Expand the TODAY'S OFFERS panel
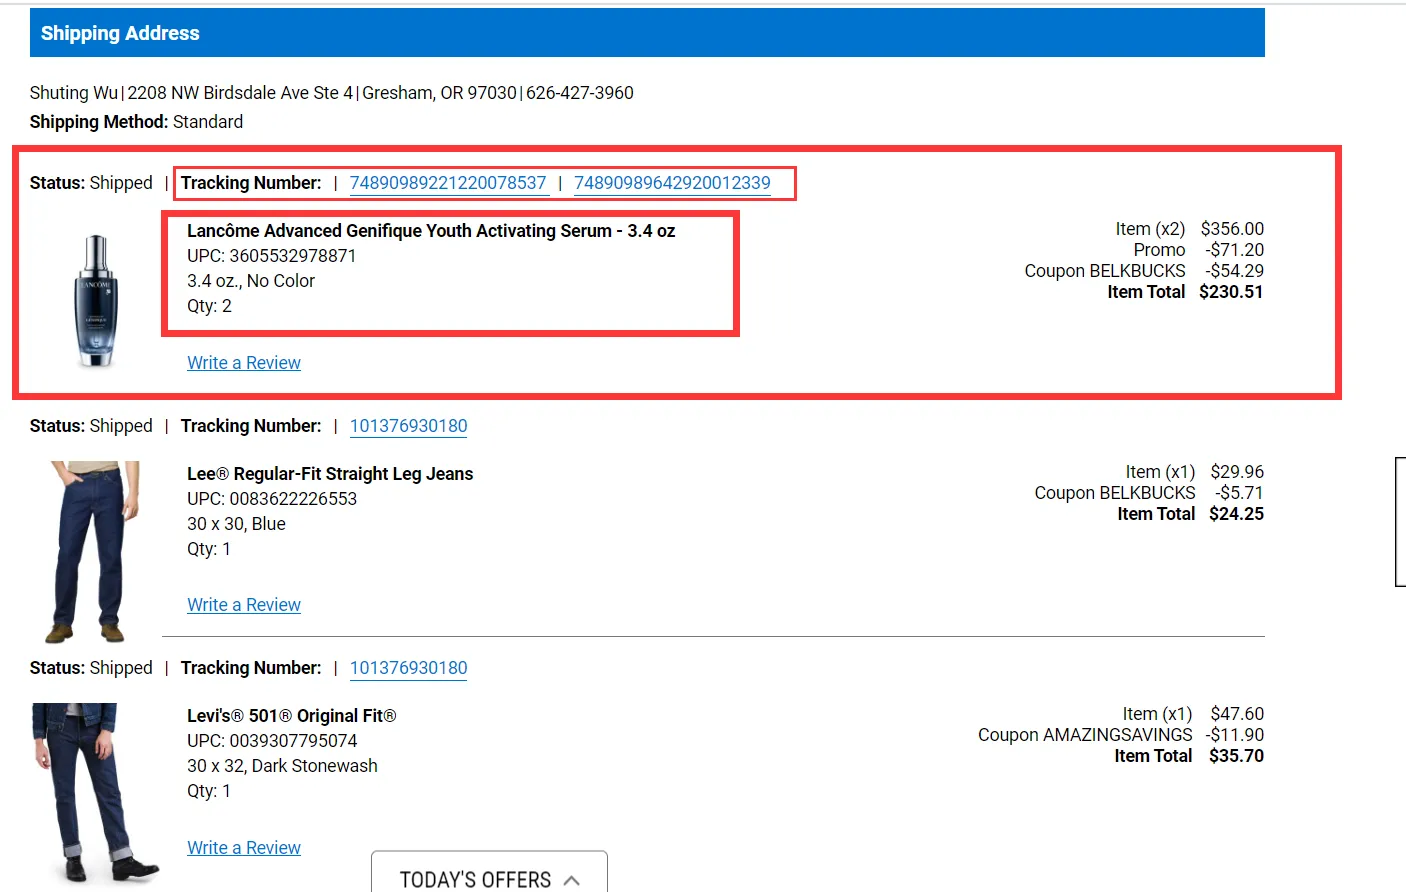This screenshot has width=1406, height=892. point(476,878)
